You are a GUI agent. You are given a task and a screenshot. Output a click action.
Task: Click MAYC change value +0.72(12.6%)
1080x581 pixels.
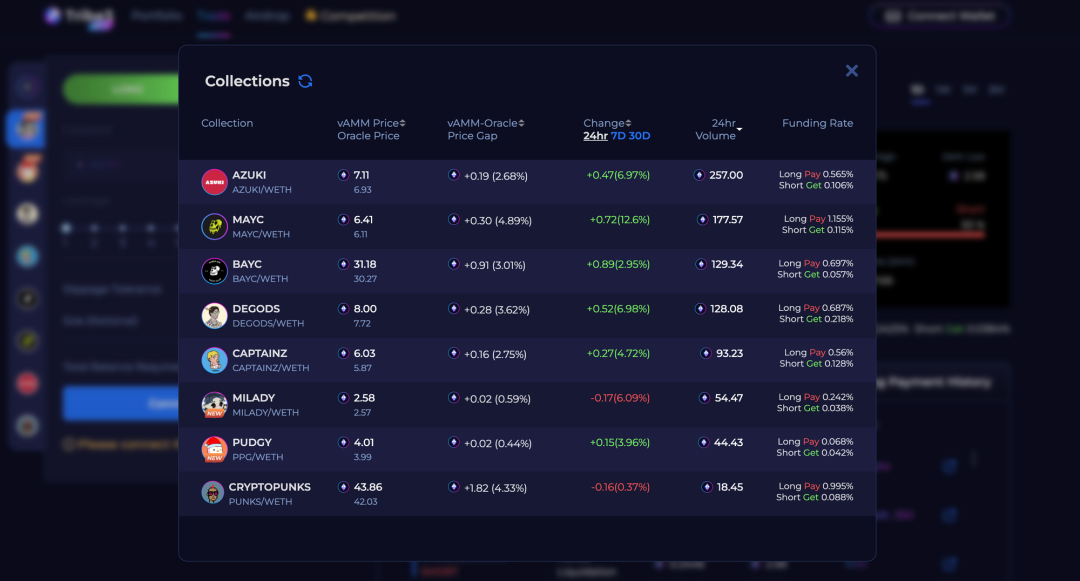(620, 220)
